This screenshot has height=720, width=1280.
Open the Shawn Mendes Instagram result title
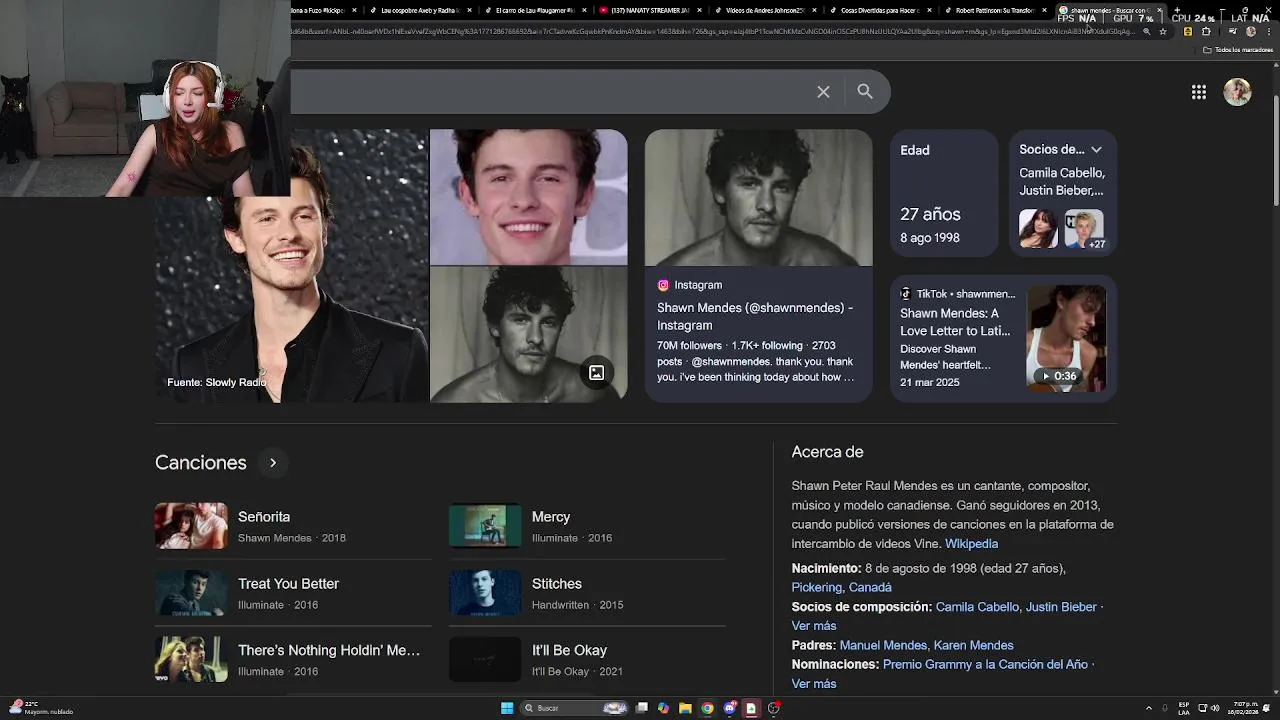tap(755, 316)
